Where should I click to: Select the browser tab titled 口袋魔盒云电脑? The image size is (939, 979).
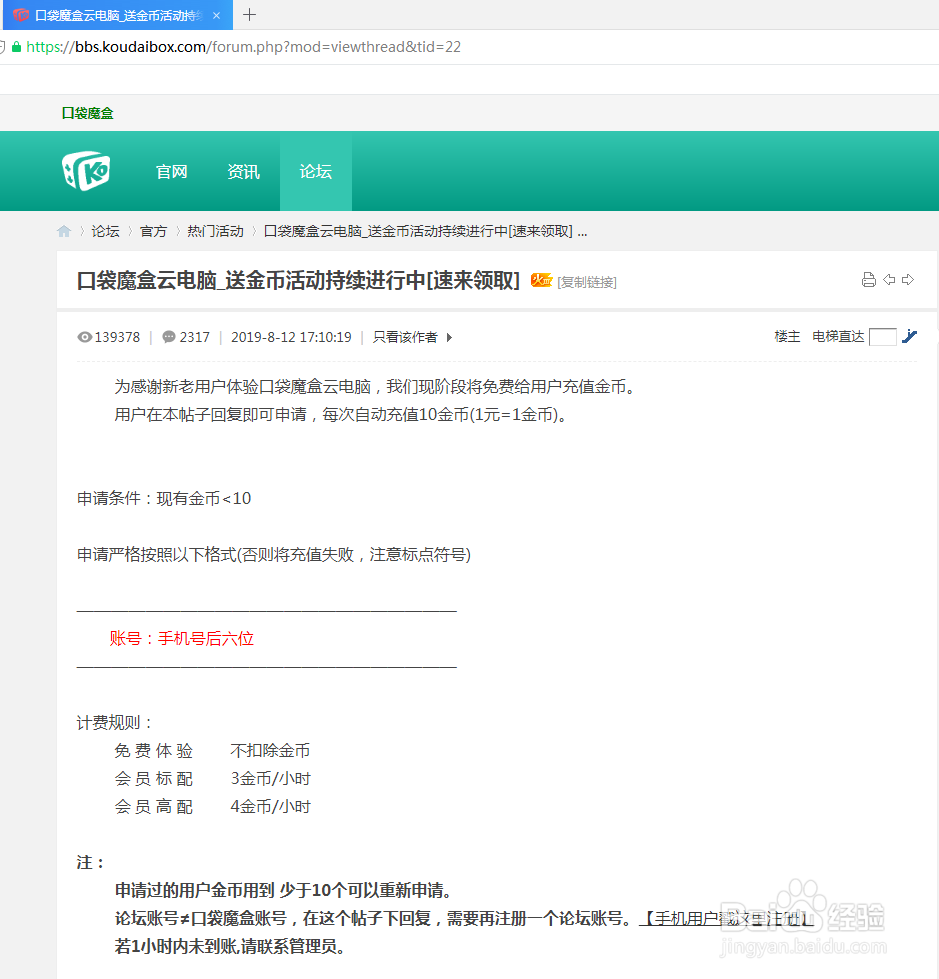coord(118,15)
